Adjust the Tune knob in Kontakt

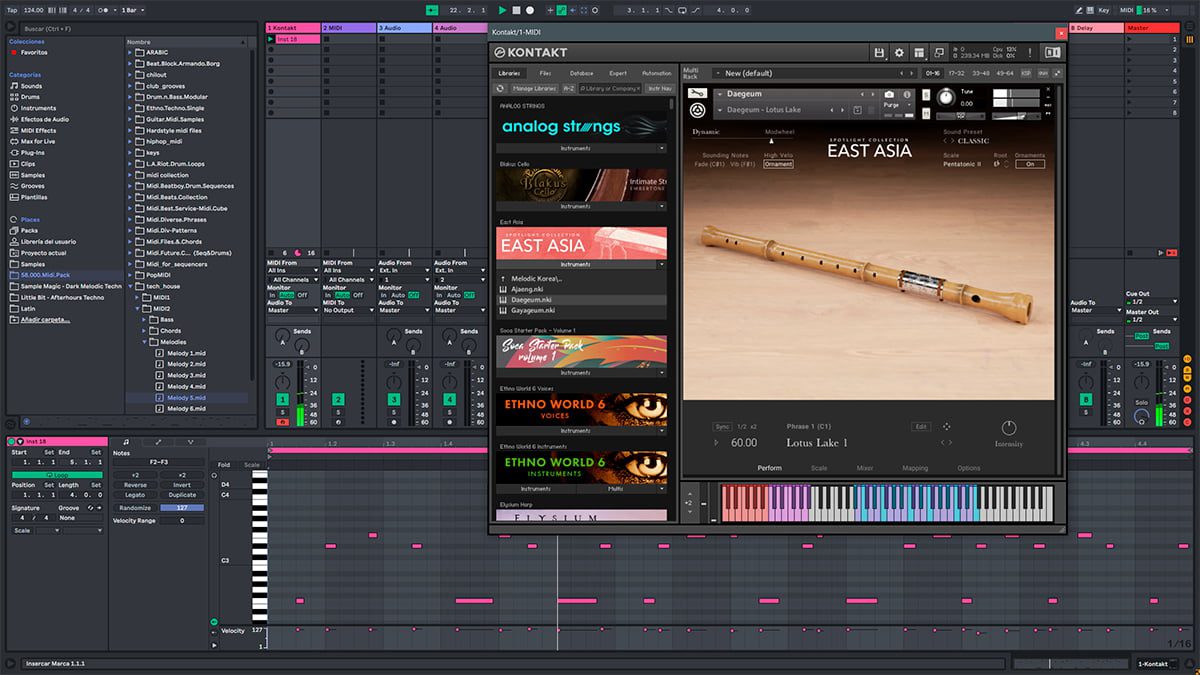pyautogui.click(x=945, y=97)
